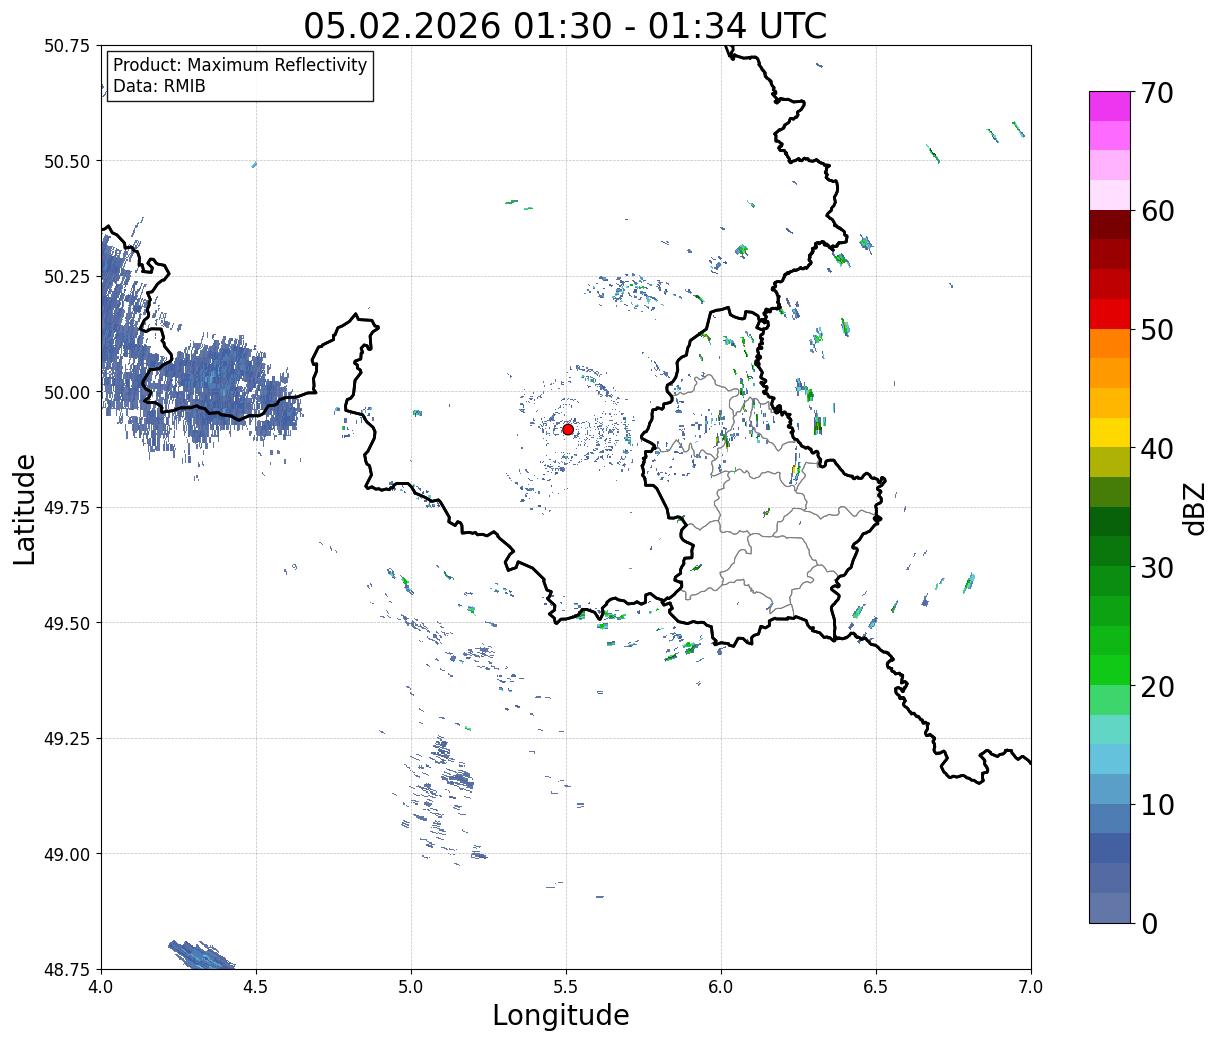
Task: Click longitude tick label 6.0
Action: click(721, 987)
